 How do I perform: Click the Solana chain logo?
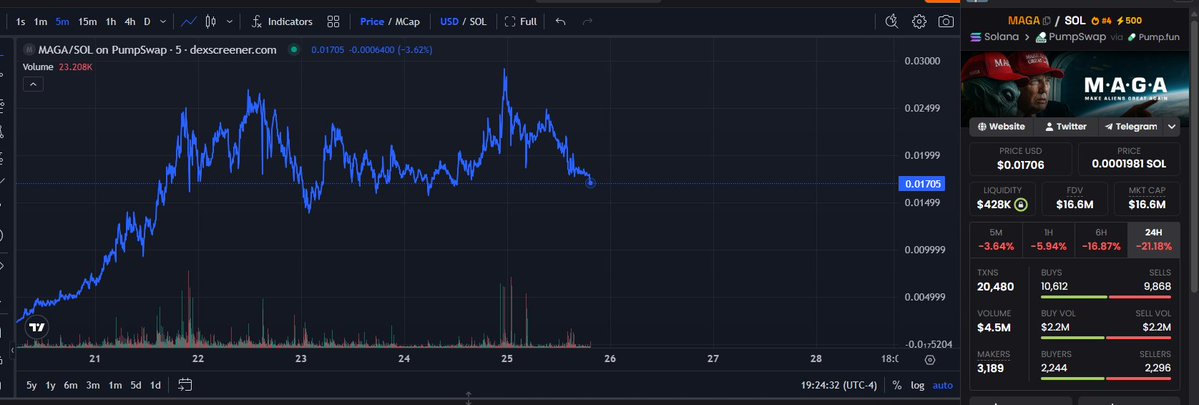tap(976, 37)
